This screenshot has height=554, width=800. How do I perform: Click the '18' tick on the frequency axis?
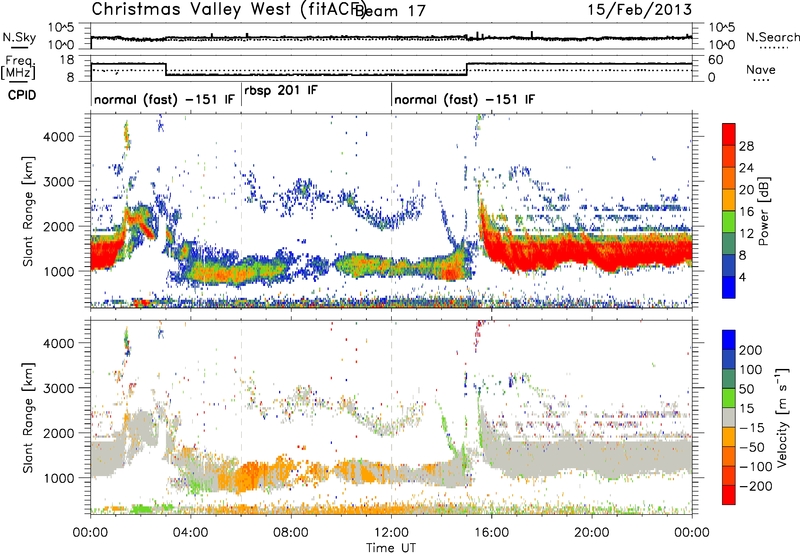click(x=66, y=60)
